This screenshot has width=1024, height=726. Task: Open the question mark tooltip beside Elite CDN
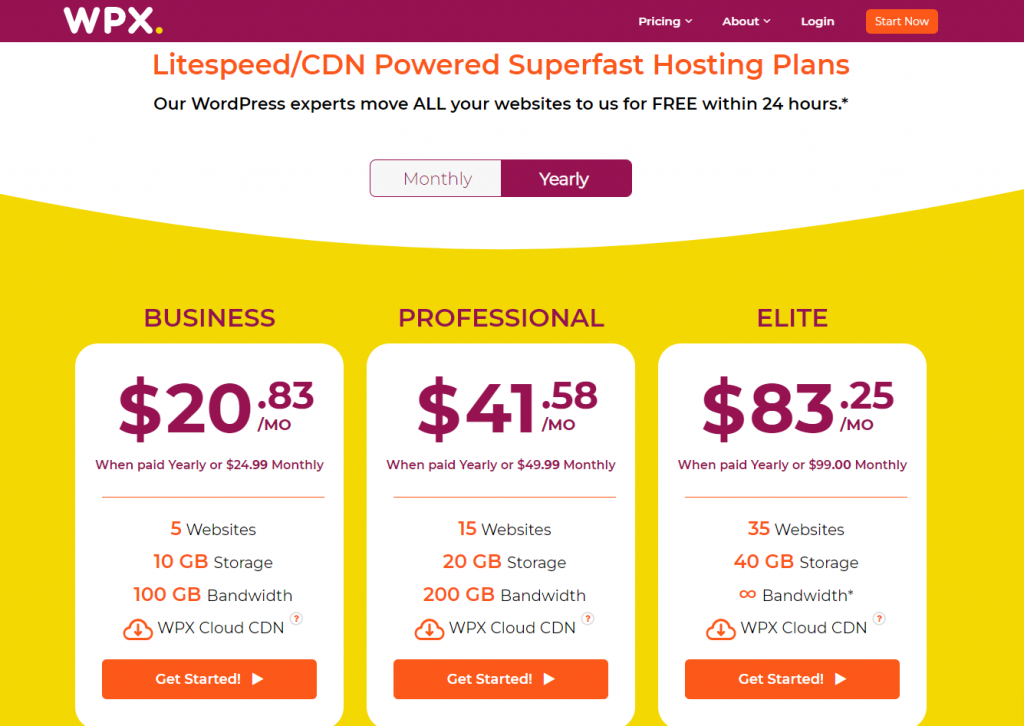pyautogui.click(x=880, y=620)
